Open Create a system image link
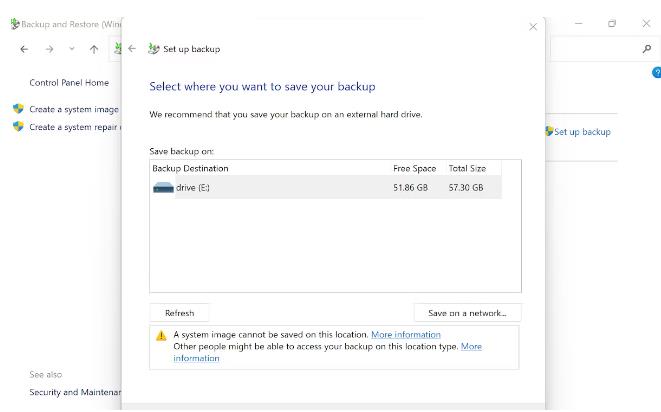 74,109
